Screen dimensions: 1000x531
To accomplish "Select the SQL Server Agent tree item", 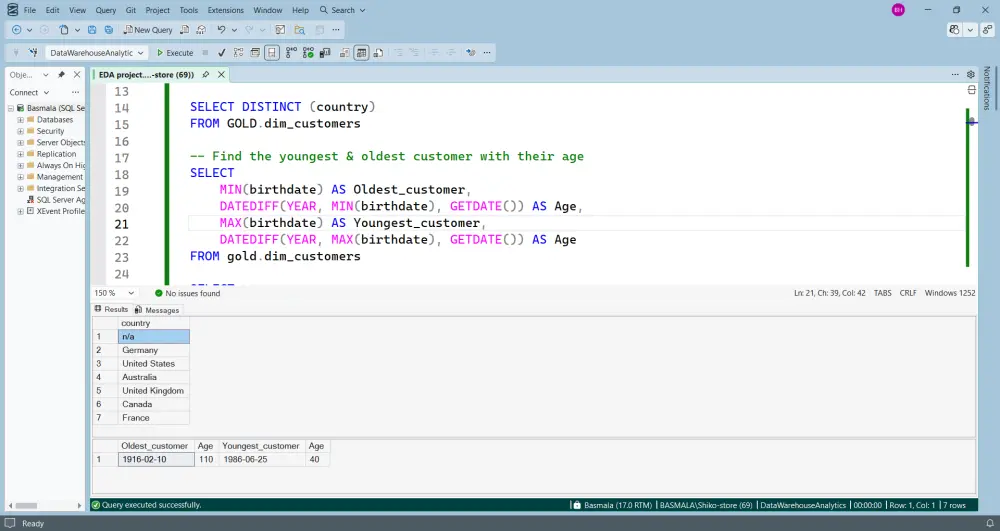I will point(55,200).
